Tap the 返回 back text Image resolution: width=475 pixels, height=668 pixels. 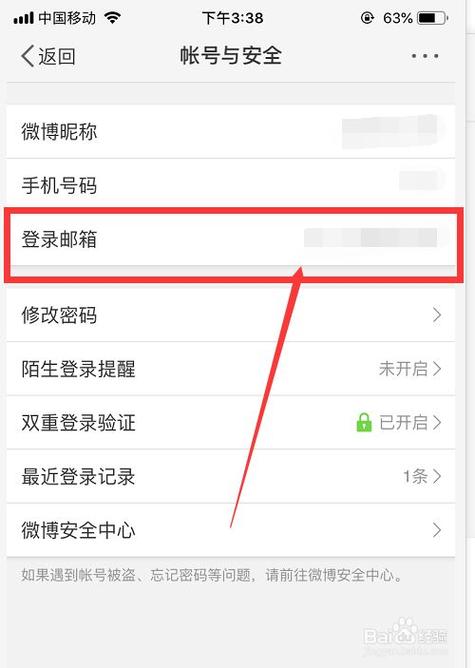point(57,56)
